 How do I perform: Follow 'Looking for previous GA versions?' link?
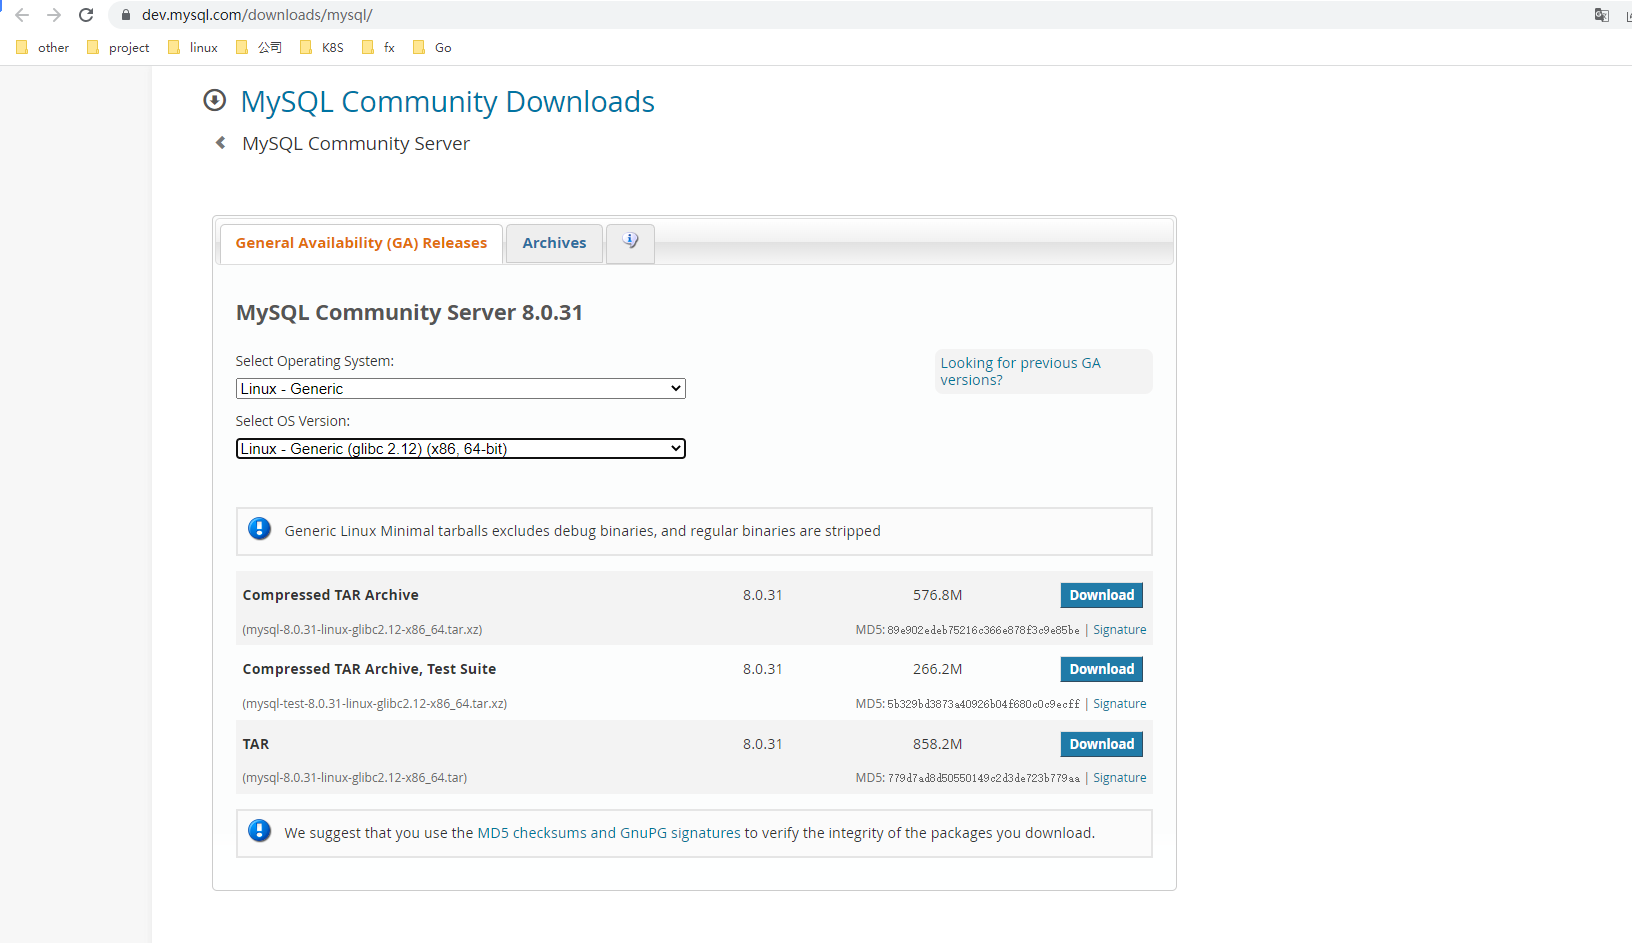tap(1020, 371)
